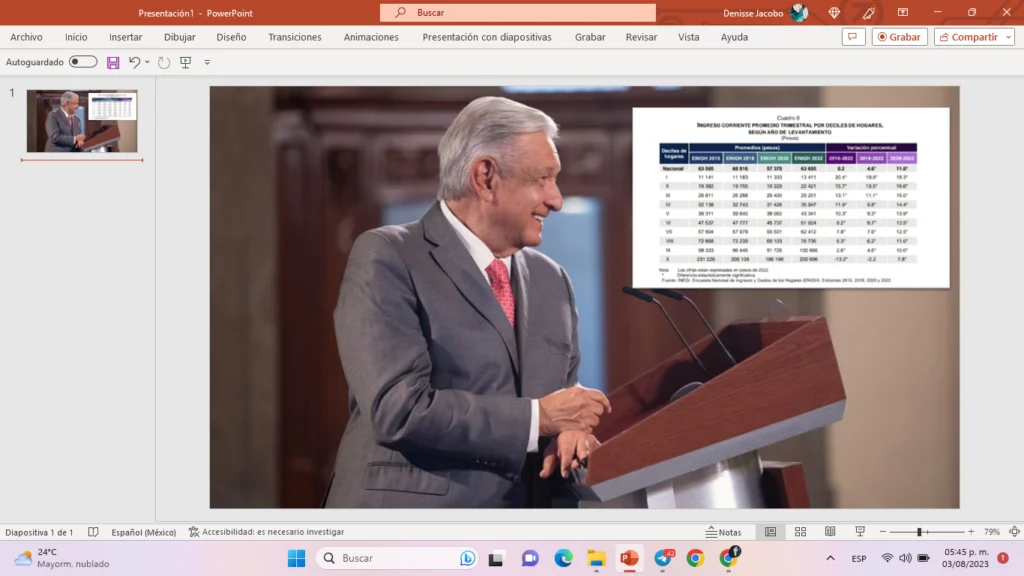This screenshot has height=576, width=1024.
Task: Open the clock and date 03/08/2023
Action: pyautogui.click(x=965, y=558)
